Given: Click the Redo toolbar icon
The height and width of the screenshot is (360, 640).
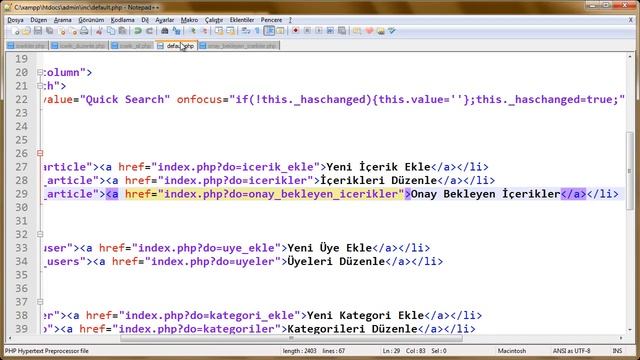Looking at the screenshot, I should pyautogui.click(x=149, y=31).
